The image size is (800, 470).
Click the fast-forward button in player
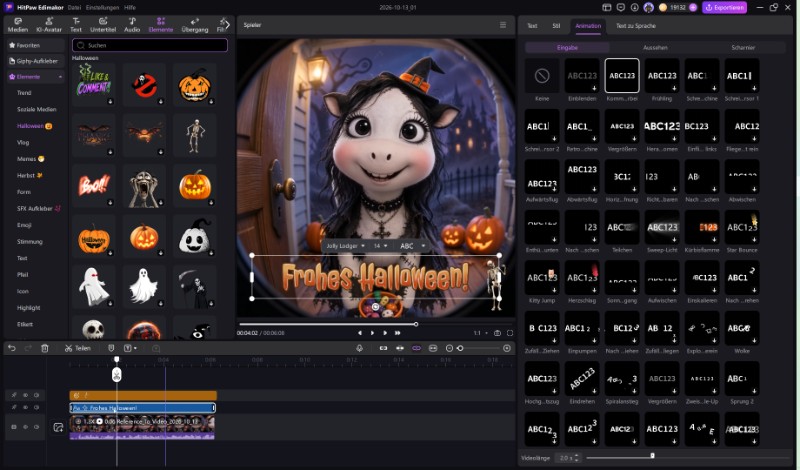(x=397, y=333)
